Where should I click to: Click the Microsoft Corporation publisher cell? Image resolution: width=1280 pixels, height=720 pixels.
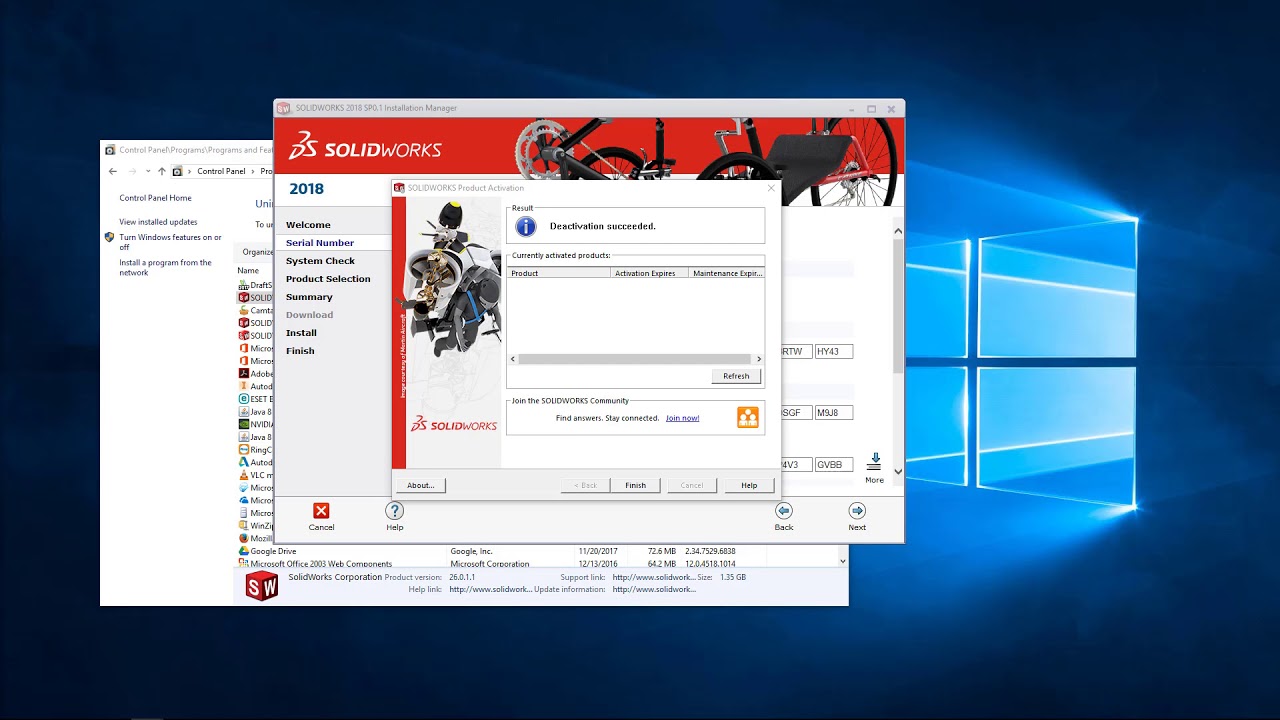[490, 564]
